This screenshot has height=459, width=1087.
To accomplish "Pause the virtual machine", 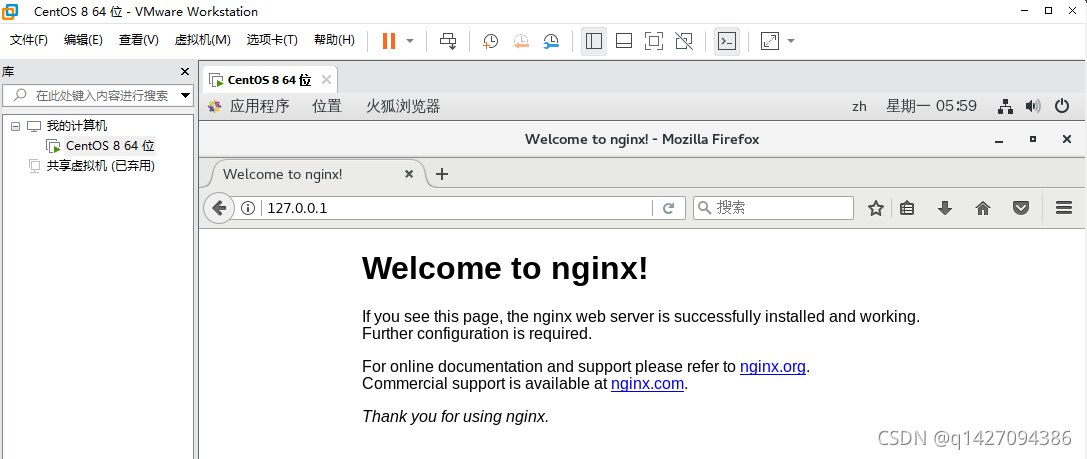I will (x=388, y=41).
